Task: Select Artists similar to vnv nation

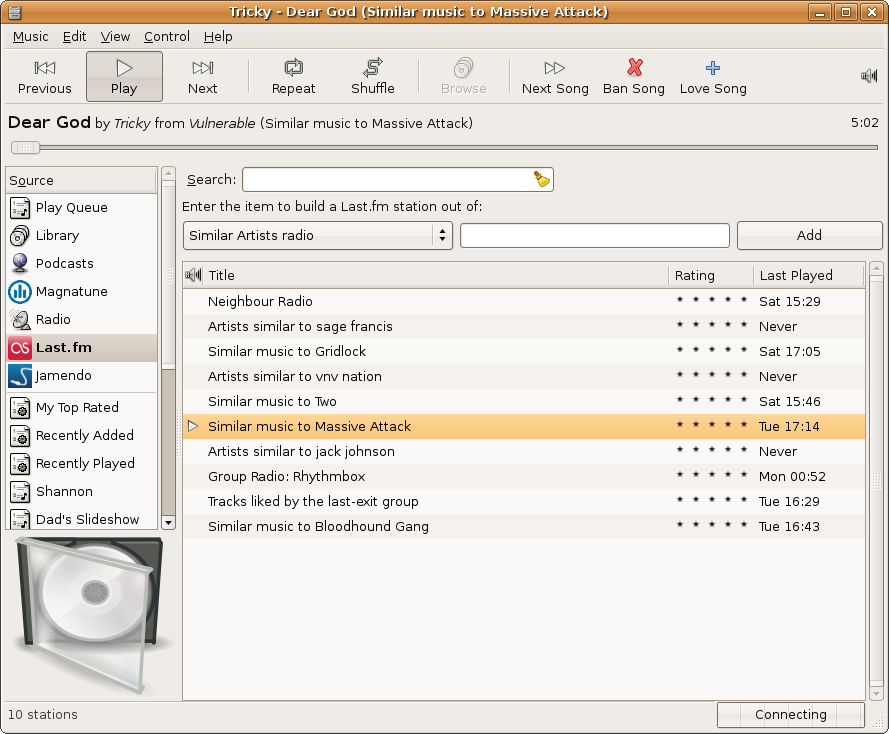Action: click(524, 376)
